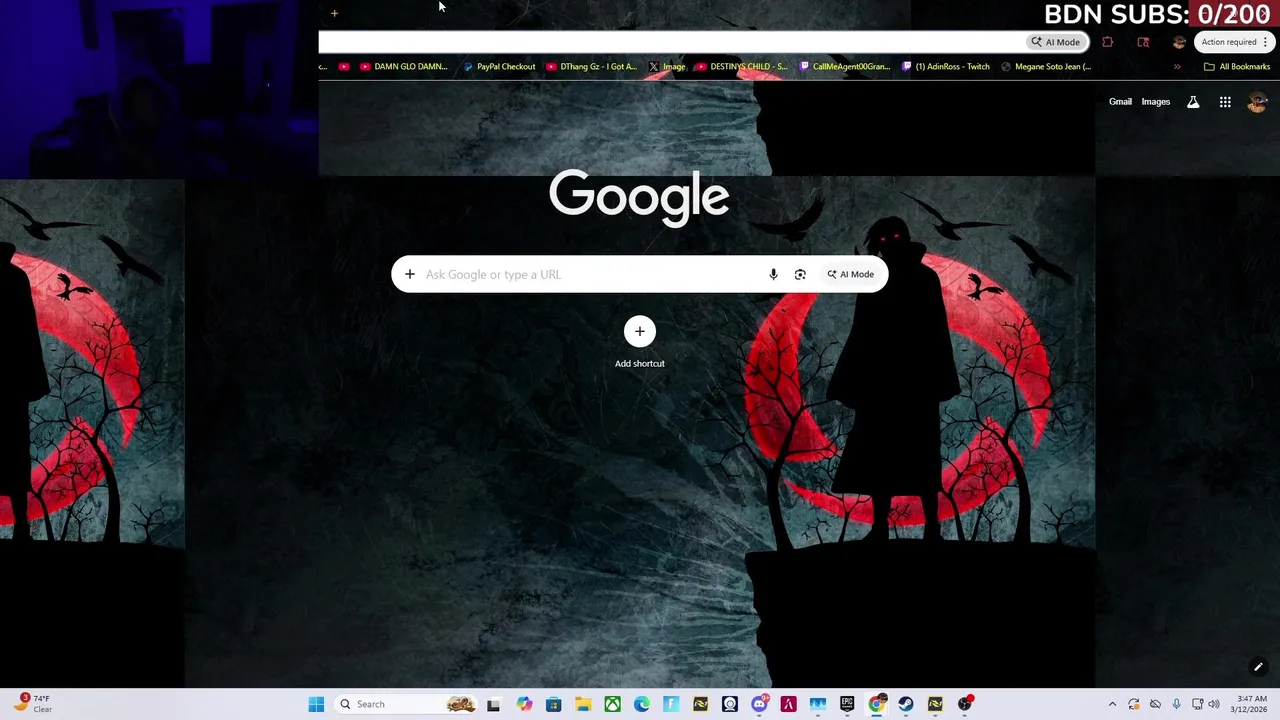Open the YouTube icon-only bookmark
Viewport: 1280px width, 720px height.
tap(344, 67)
